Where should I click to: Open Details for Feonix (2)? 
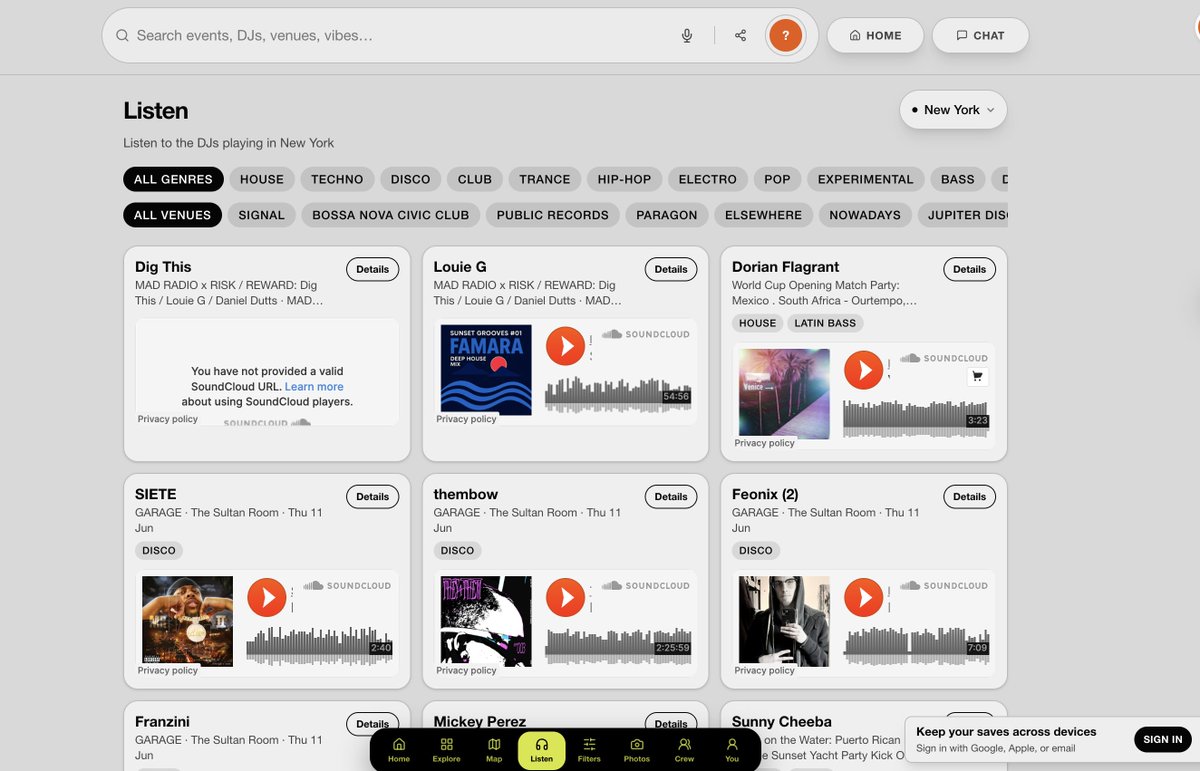(x=969, y=496)
